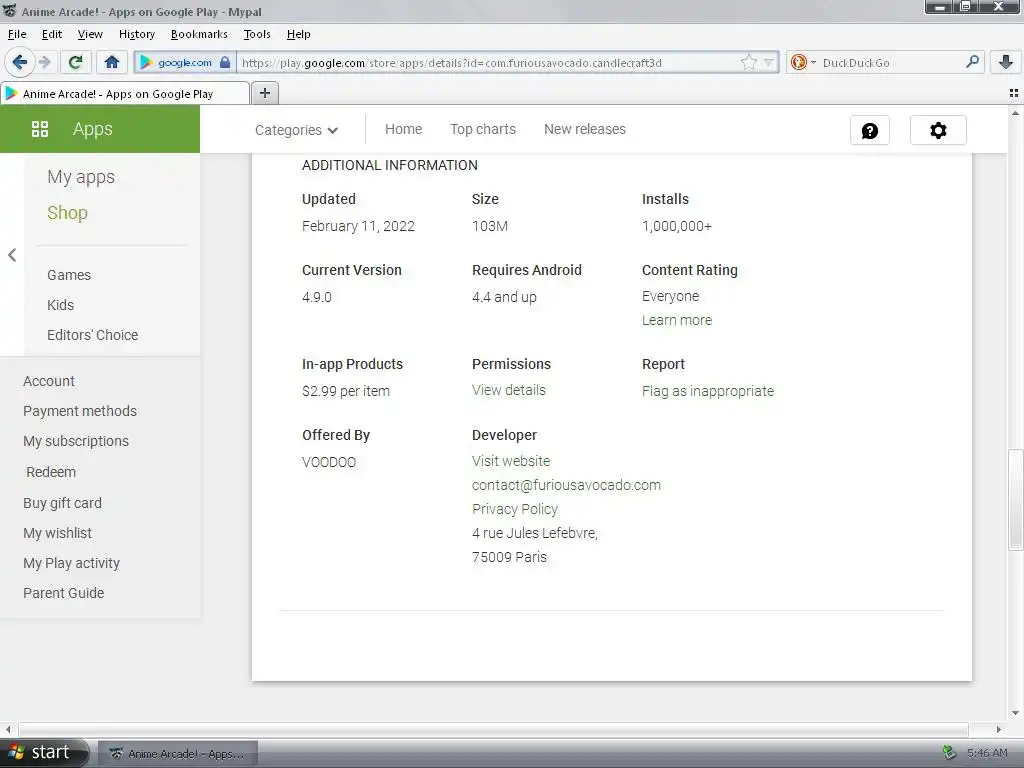Open Top charts
1024x768 pixels.
(483, 129)
